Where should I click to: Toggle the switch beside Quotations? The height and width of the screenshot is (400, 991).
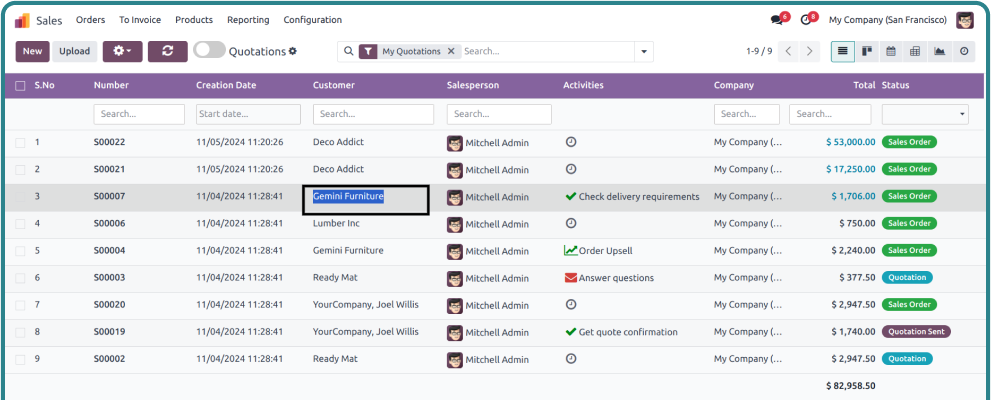tap(209, 51)
